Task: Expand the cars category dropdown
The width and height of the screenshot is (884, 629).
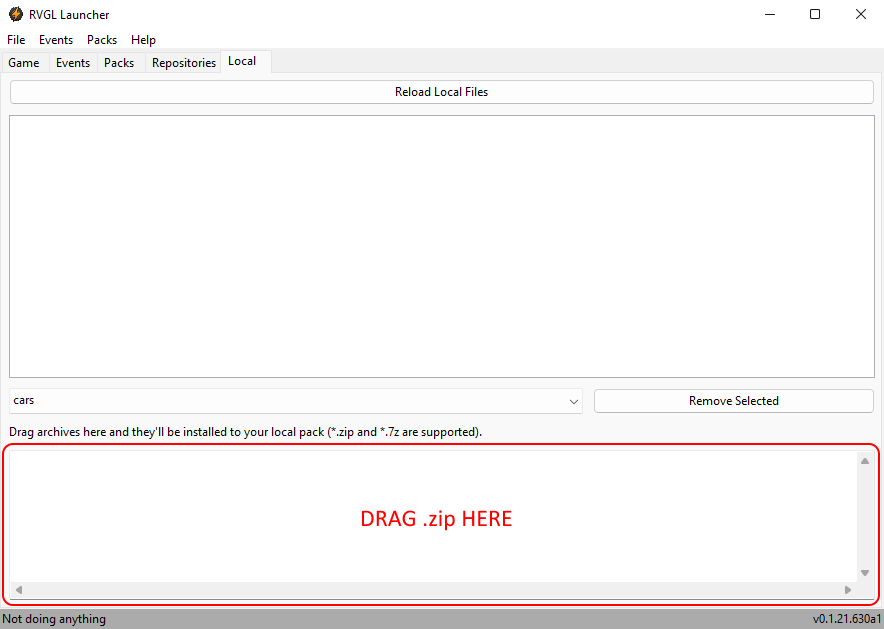Action: [295, 401]
